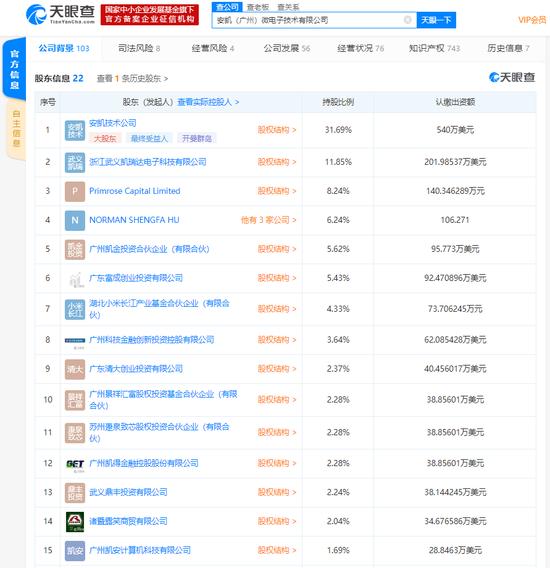
Task: Click the Primrose Capital Limited P avatar
Action: 75,191
